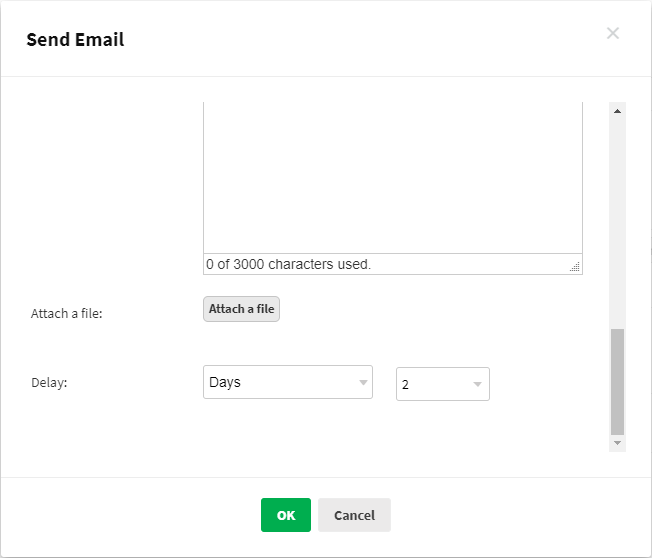Grab the text area resize handle
This screenshot has width=652, height=558.
tap(575, 267)
